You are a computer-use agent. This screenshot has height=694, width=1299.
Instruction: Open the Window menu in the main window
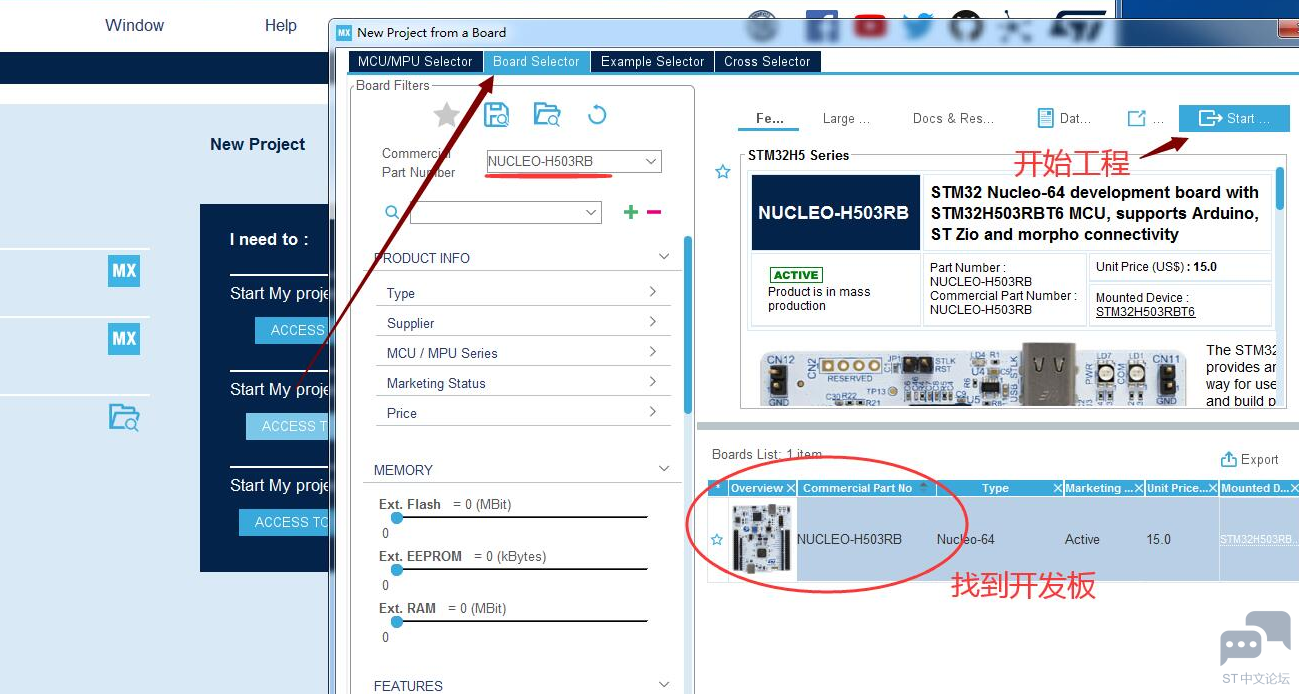[134, 25]
